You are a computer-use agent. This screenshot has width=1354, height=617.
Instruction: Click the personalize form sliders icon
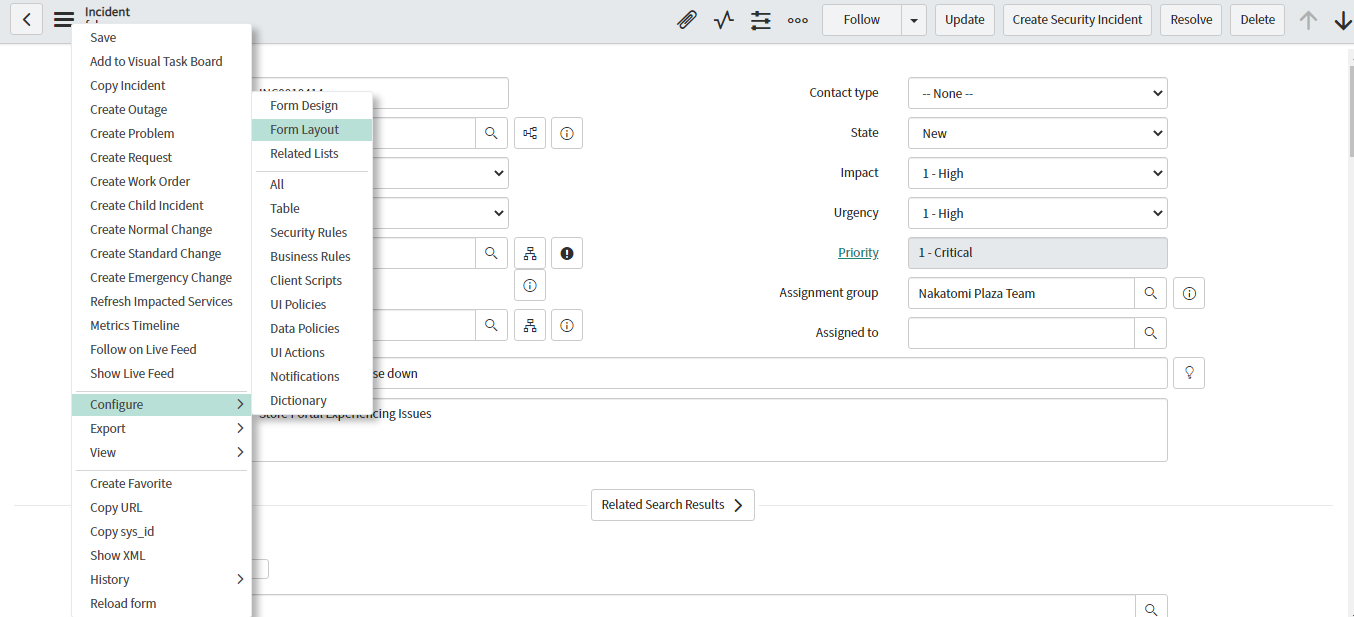761,20
